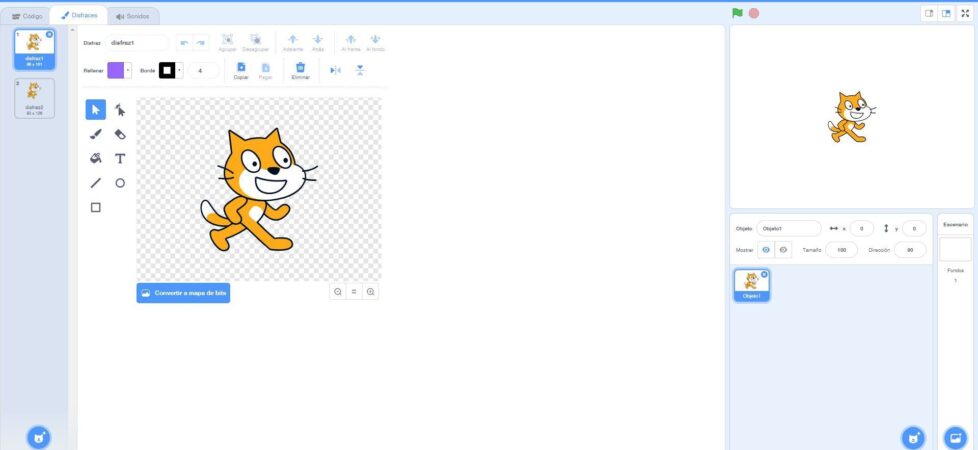Click the Undo arrow
The height and width of the screenshot is (450, 978).
(x=184, y=43)
